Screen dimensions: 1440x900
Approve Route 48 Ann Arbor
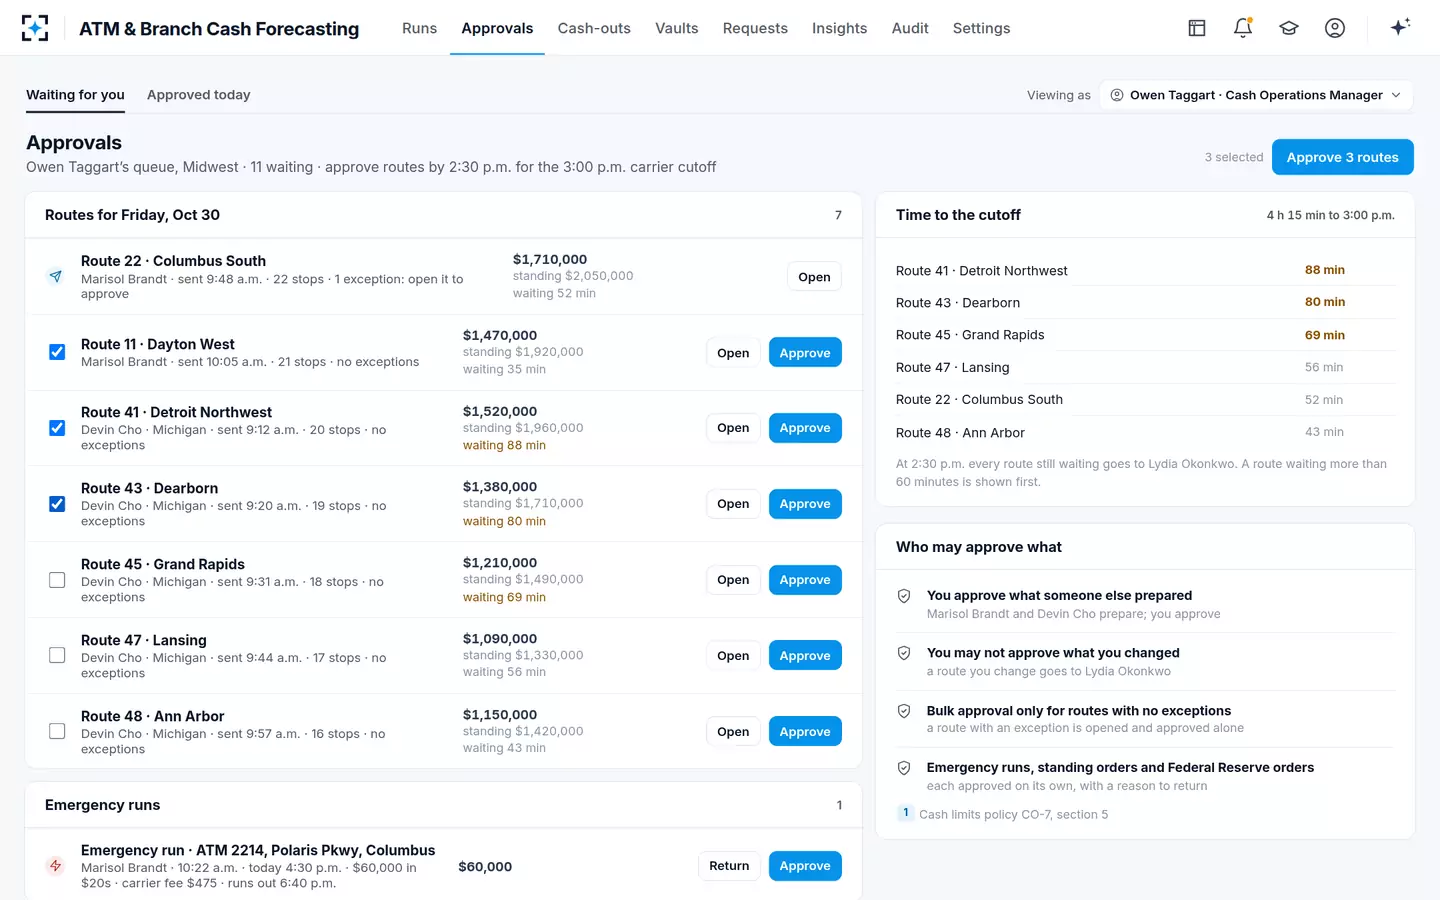[x=805, y=732]
